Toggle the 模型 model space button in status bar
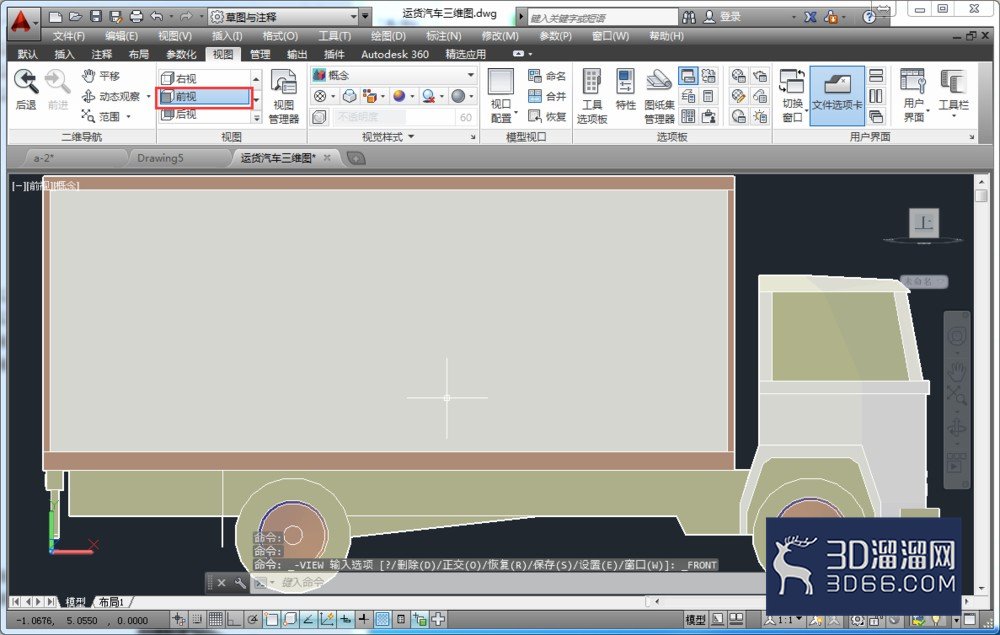The width and height of the screenshot is (1000, 635). [x=695, y=619]
